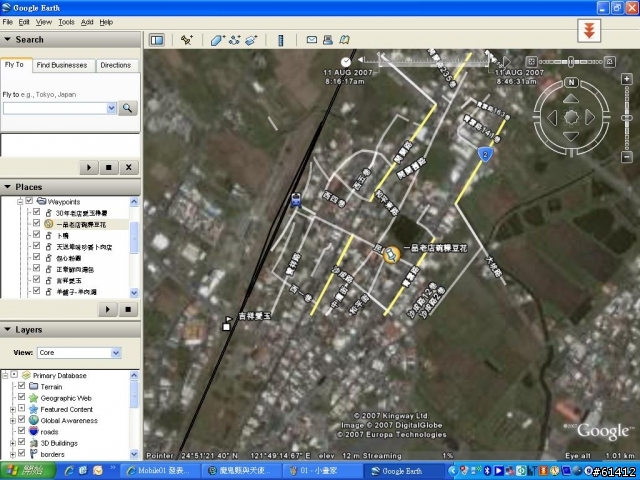Click the Add Image Overlay toolbar icon
Image resolution: width=640 pixels, height=480 pixels.
[x=251, y=40]
